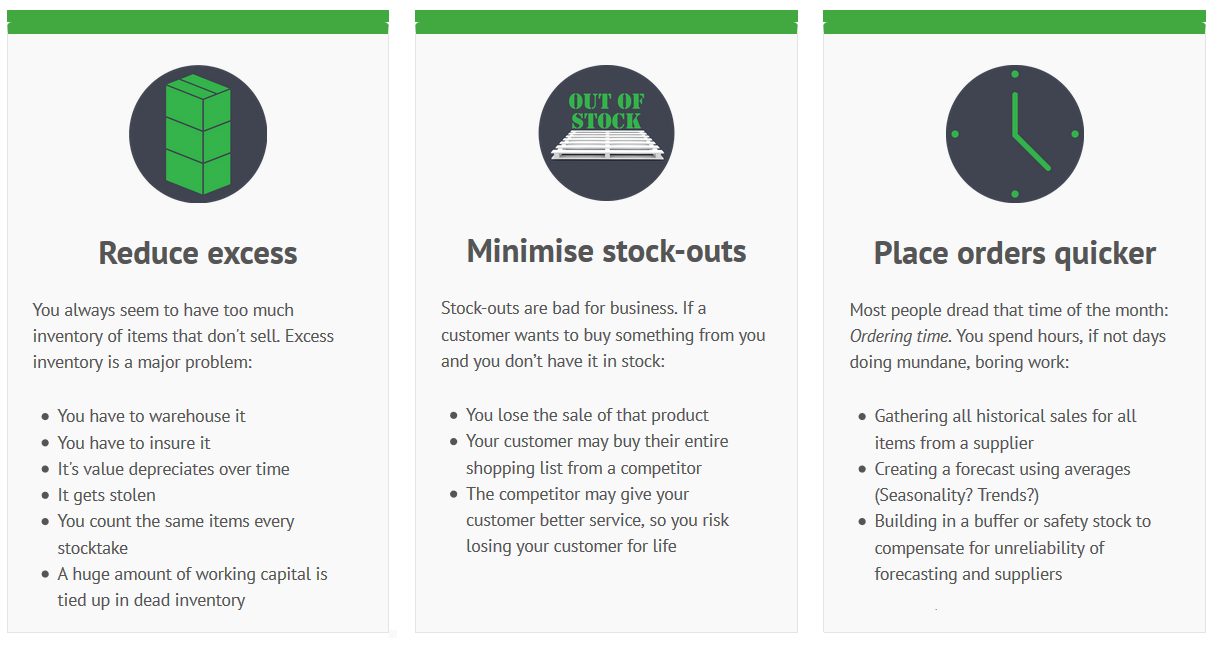Viewport: 1213px width, 646px height.
Task: Click the green clock icon
Action: [1014, 134]
